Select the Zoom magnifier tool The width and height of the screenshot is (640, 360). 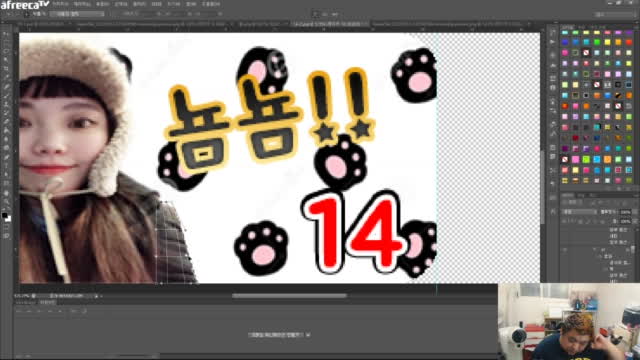pos(6,201)
